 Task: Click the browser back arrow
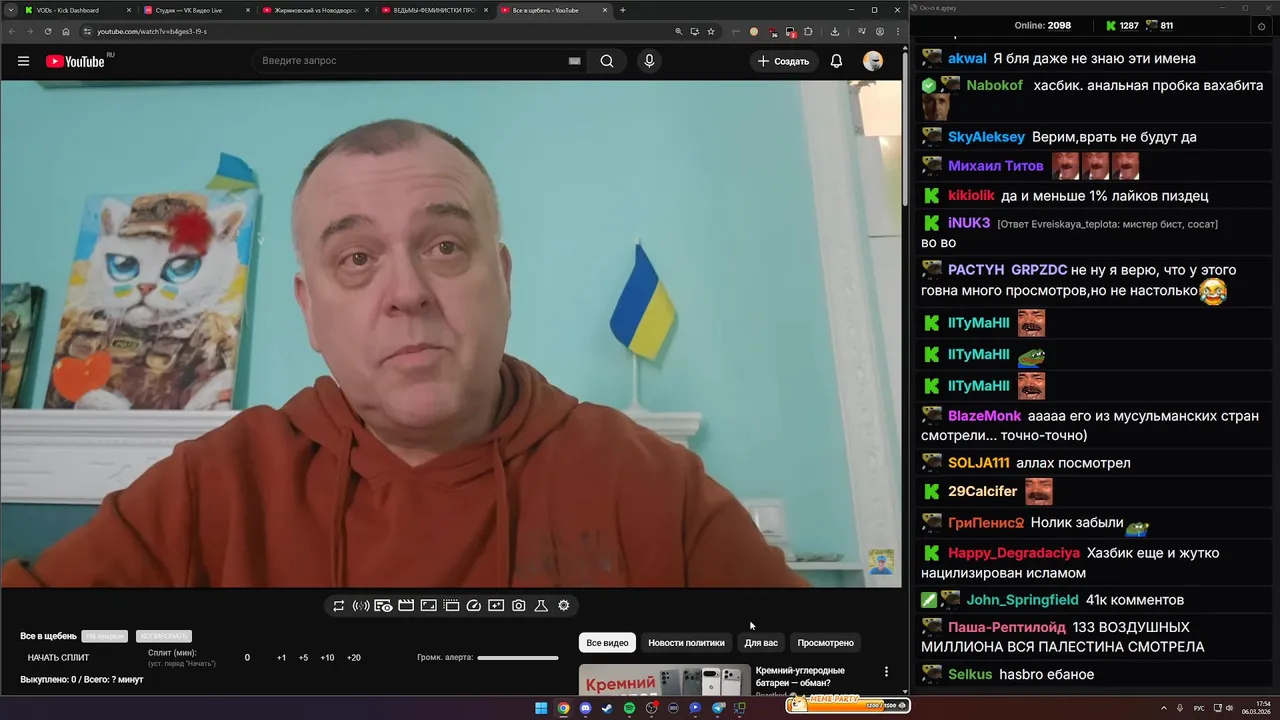(11, 31)
